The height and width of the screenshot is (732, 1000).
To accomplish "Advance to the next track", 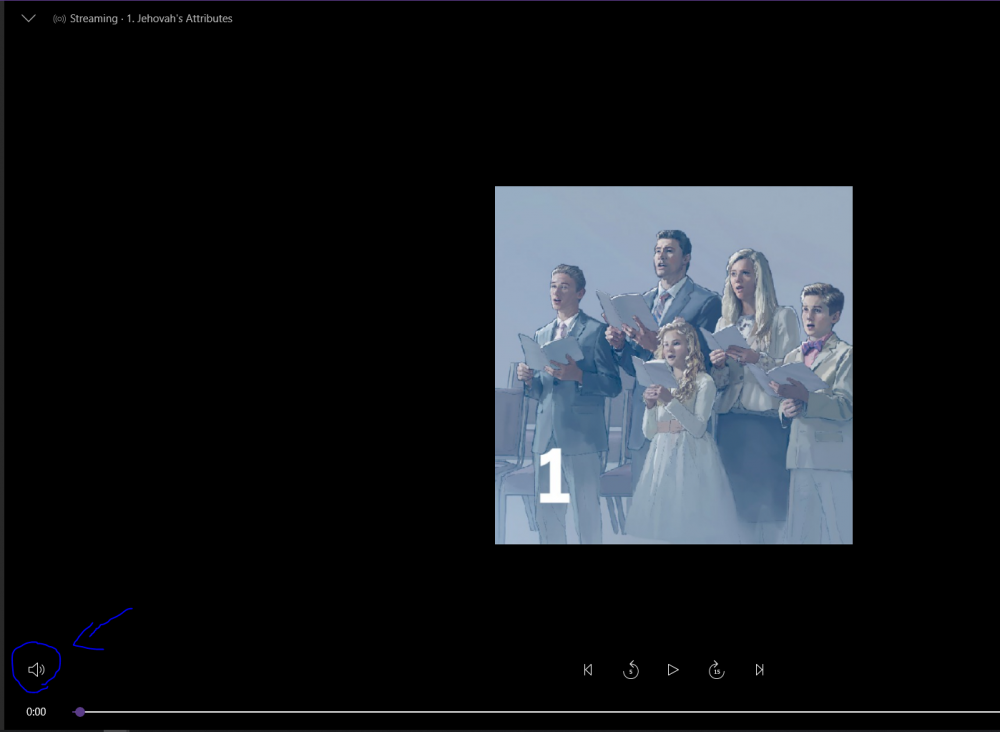I will tap(760, 670).
